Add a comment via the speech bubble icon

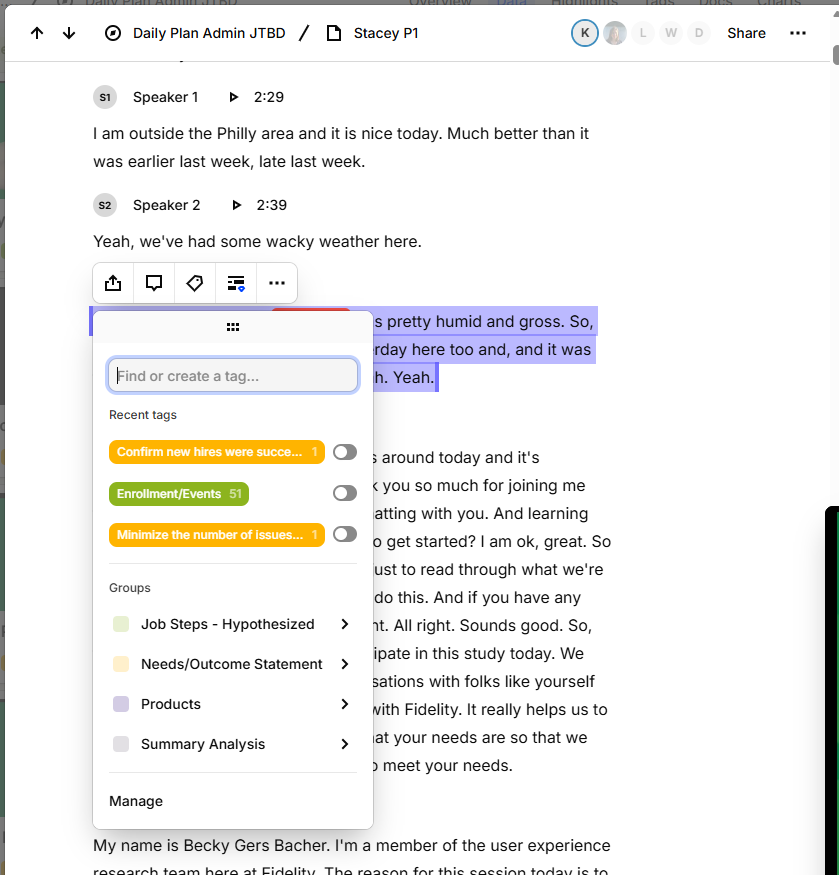154,283
